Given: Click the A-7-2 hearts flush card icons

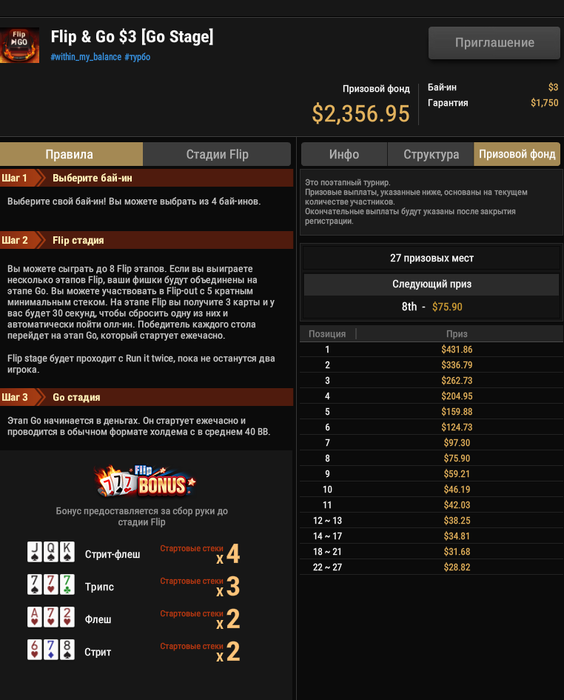Looking at the screenshot, I should click(x=51, y=617).
